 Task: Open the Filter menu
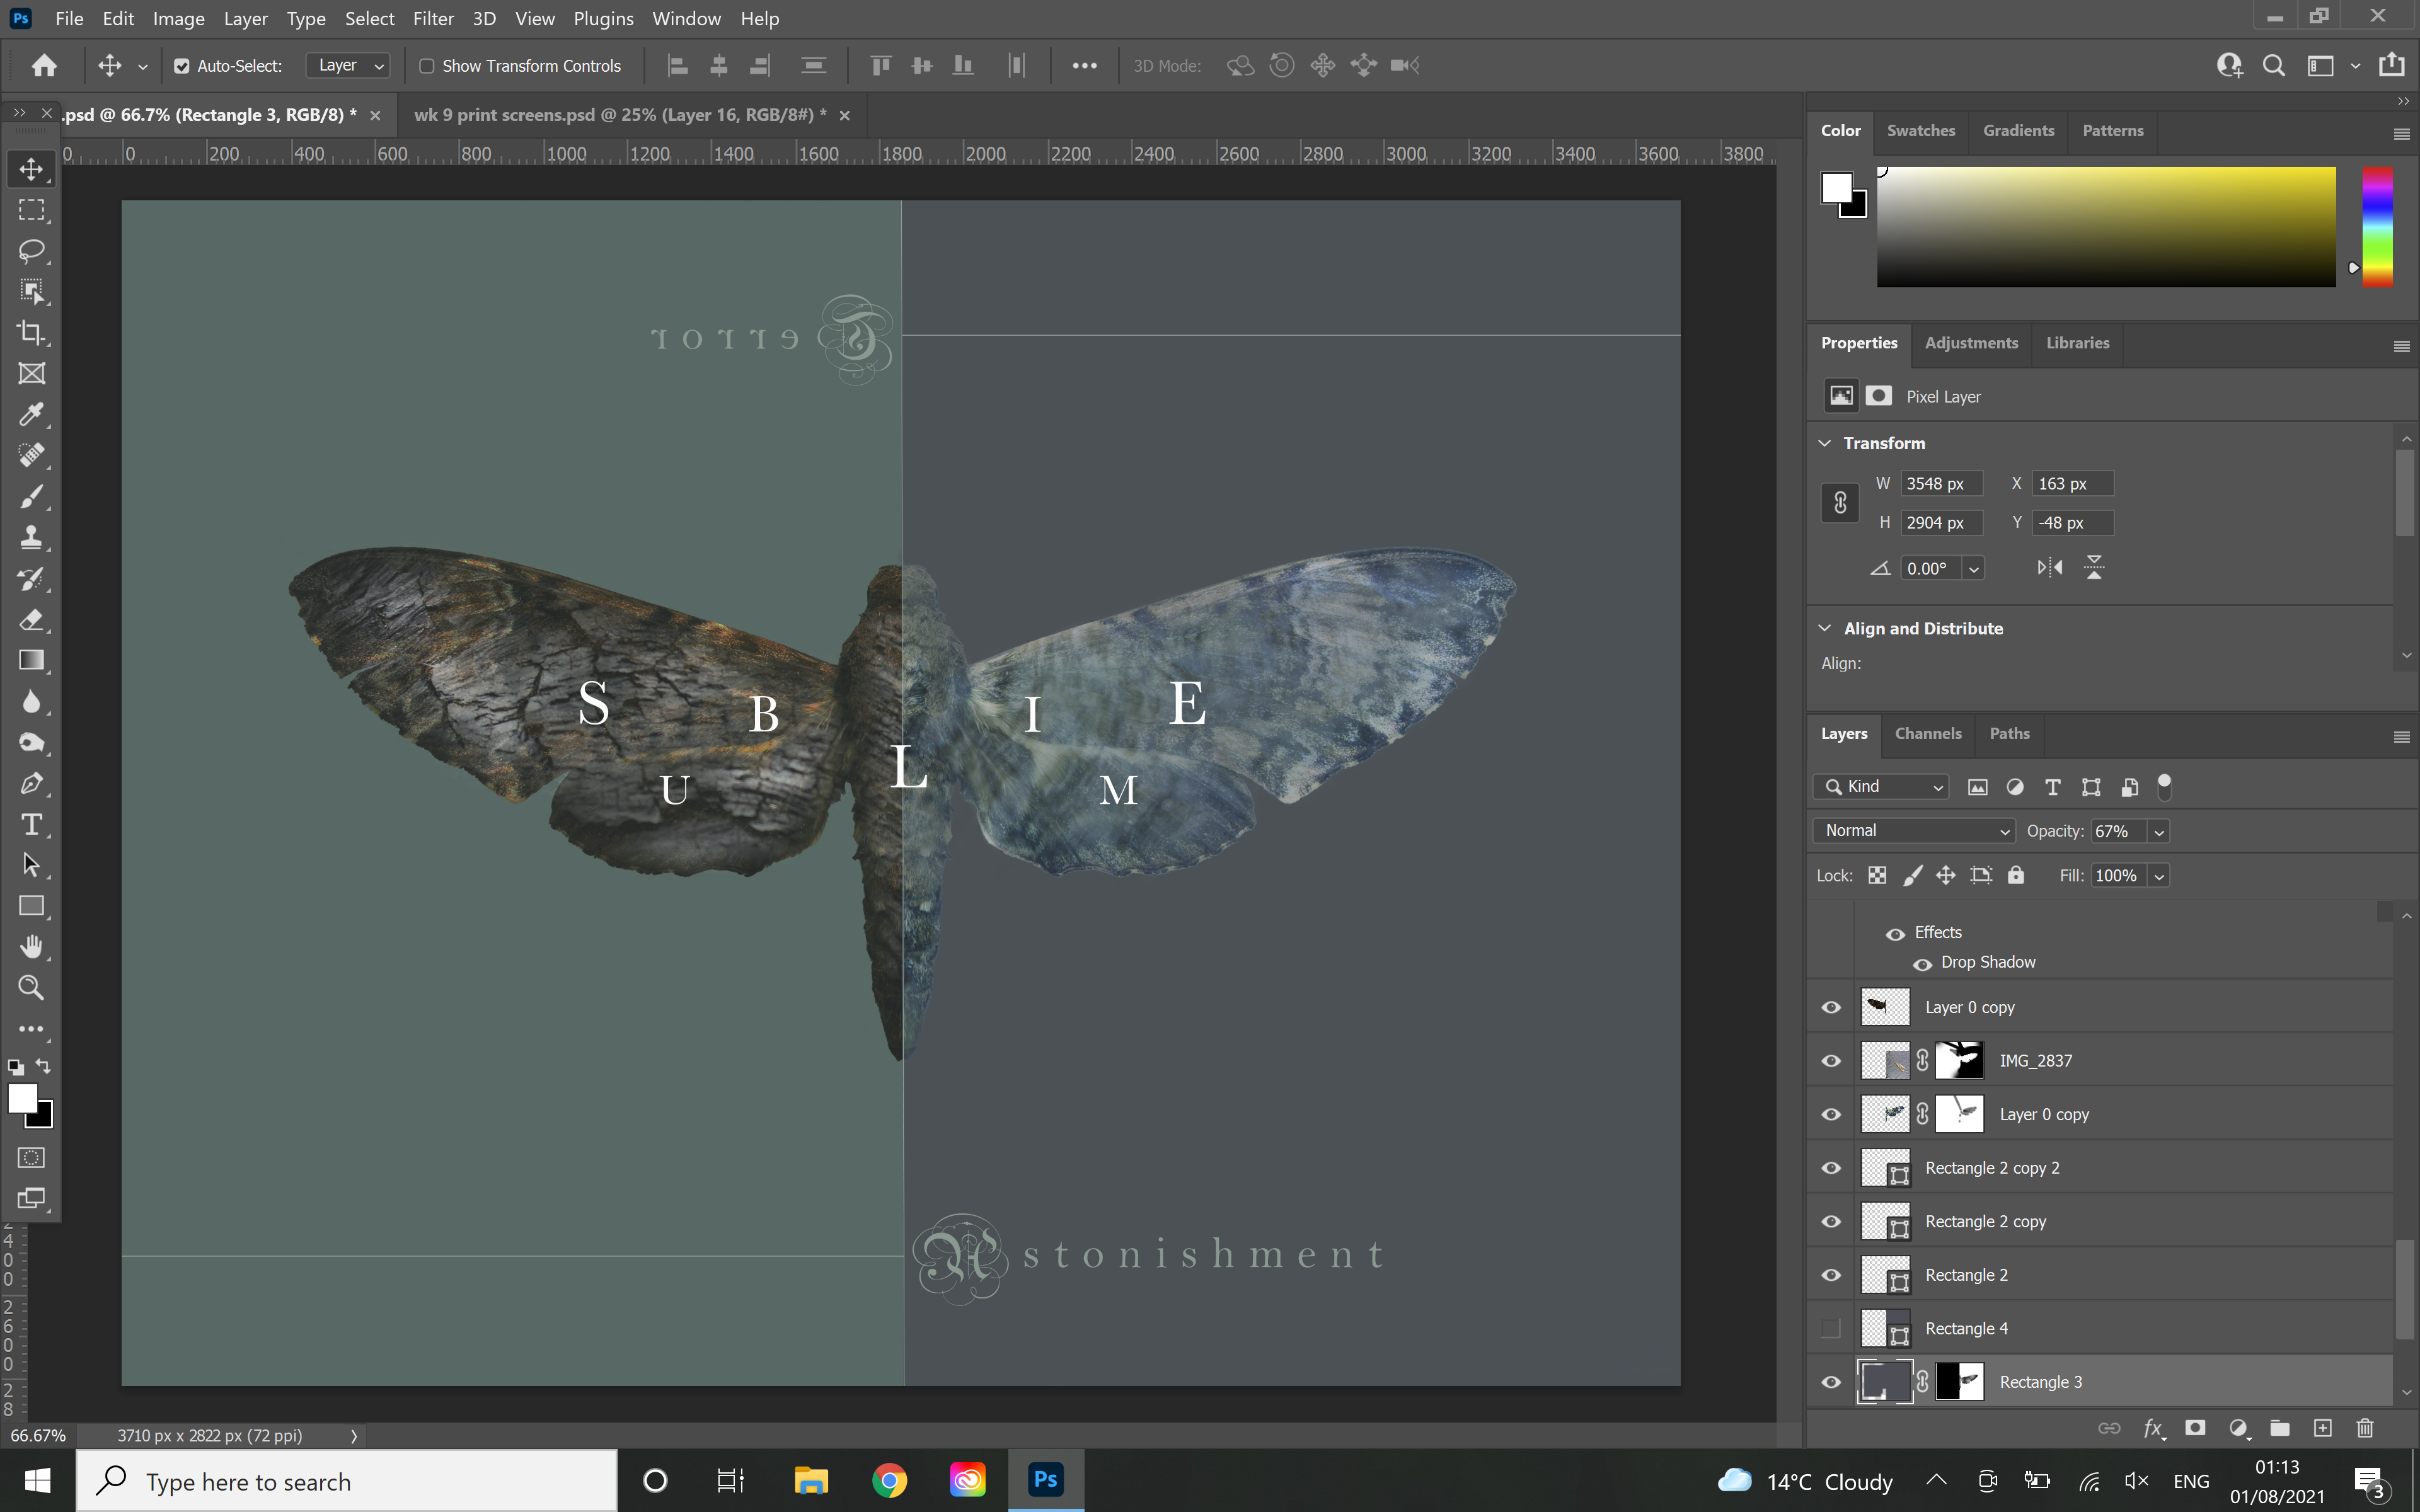pos(433,19)
